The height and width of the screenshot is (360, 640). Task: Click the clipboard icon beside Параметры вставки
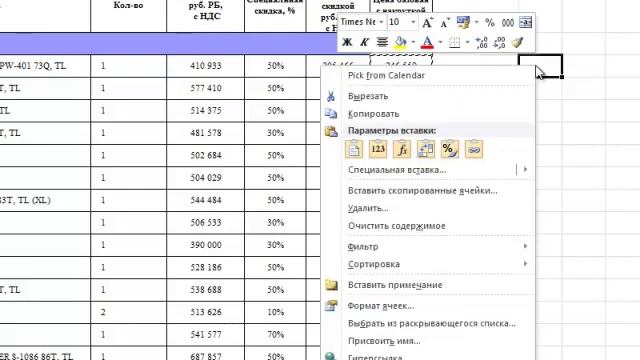tap(331, 131)
